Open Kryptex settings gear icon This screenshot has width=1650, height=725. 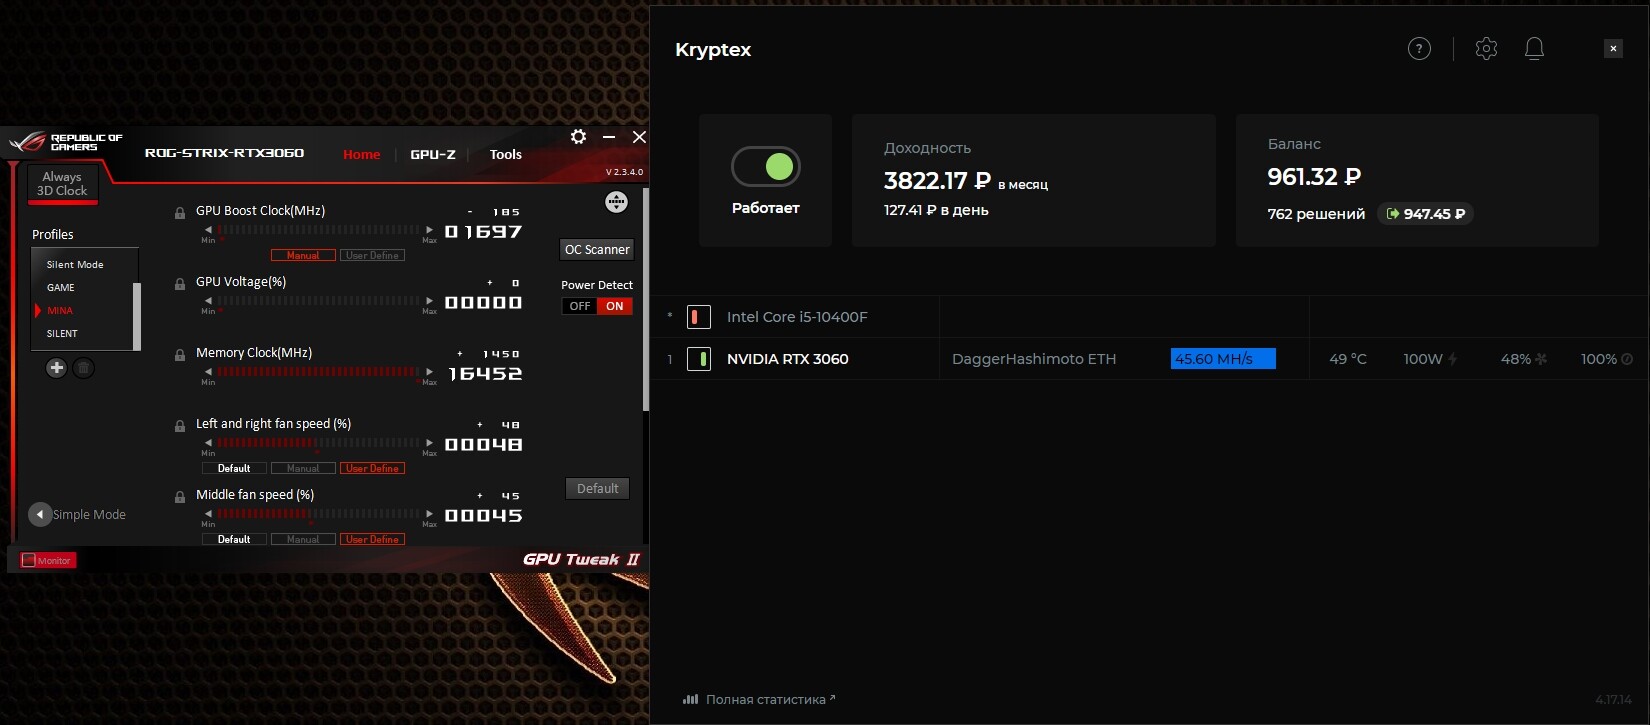coord(1486,48)
